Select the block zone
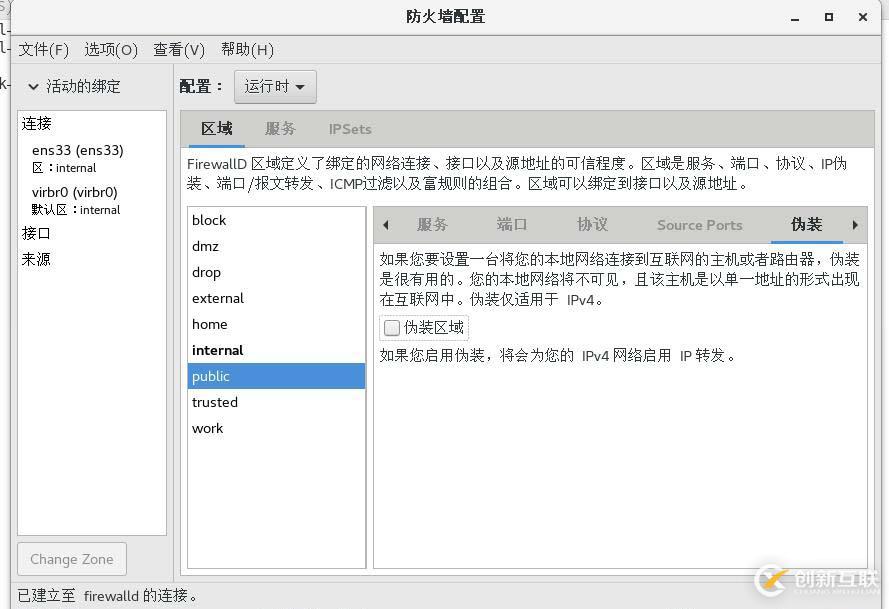 [276, 220]
